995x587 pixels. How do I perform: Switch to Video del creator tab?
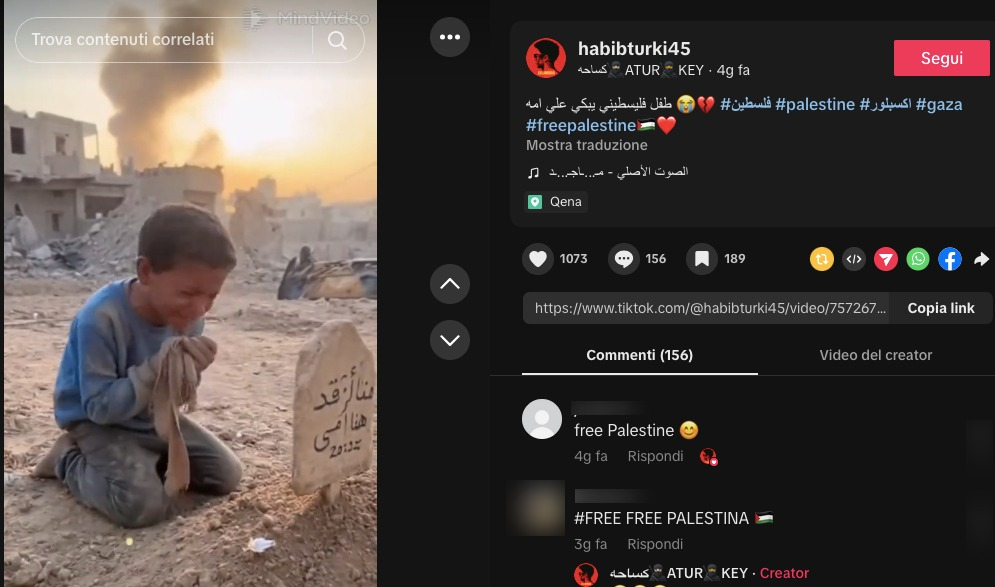876,355
